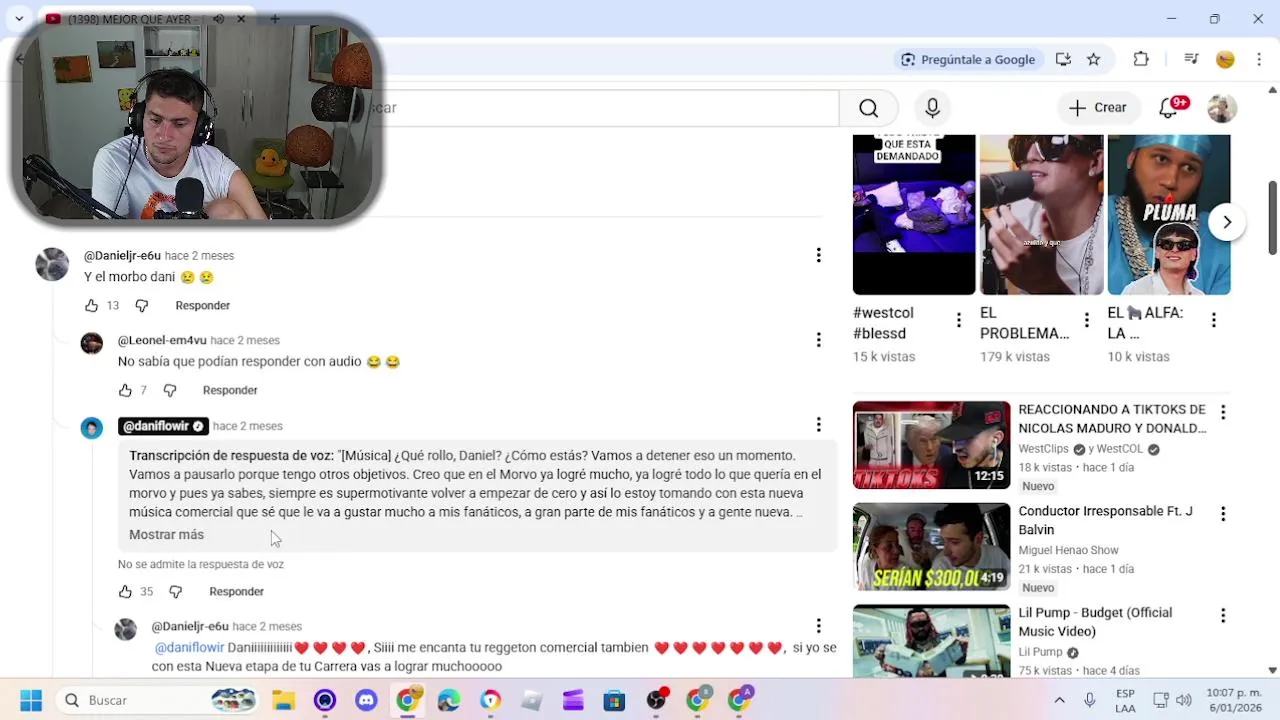Open options for EL ALFA short

[x=1213, y=321]
